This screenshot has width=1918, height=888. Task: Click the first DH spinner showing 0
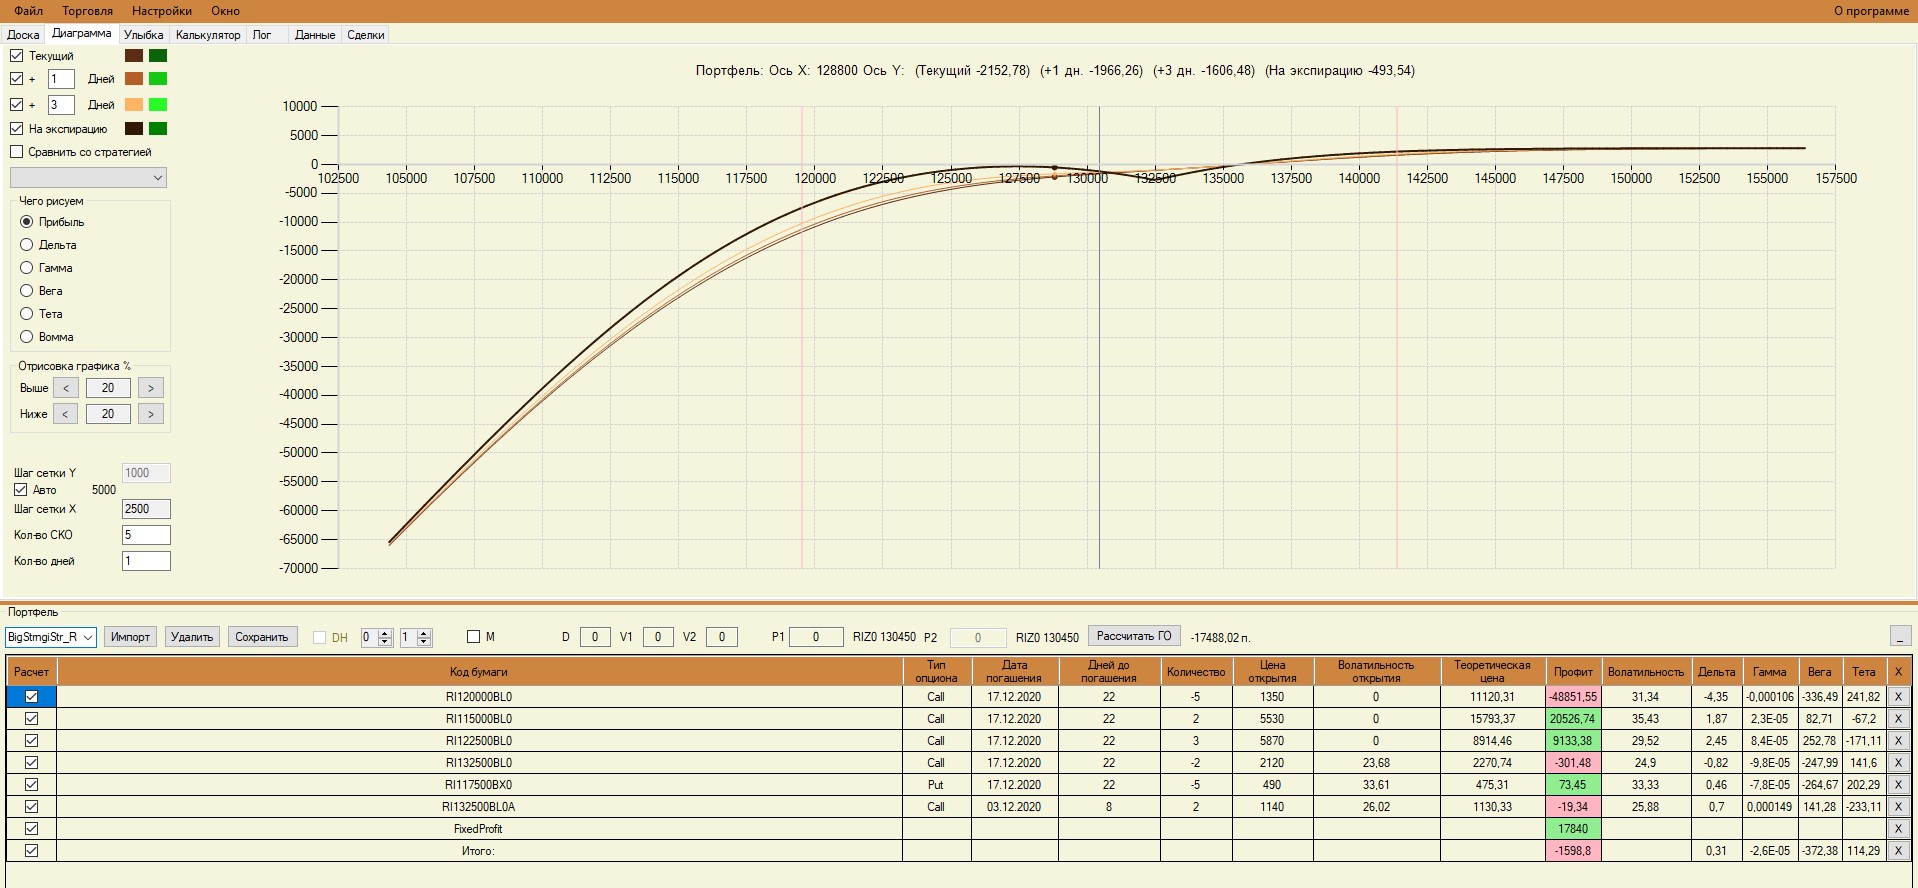click(x=376, y=637)
